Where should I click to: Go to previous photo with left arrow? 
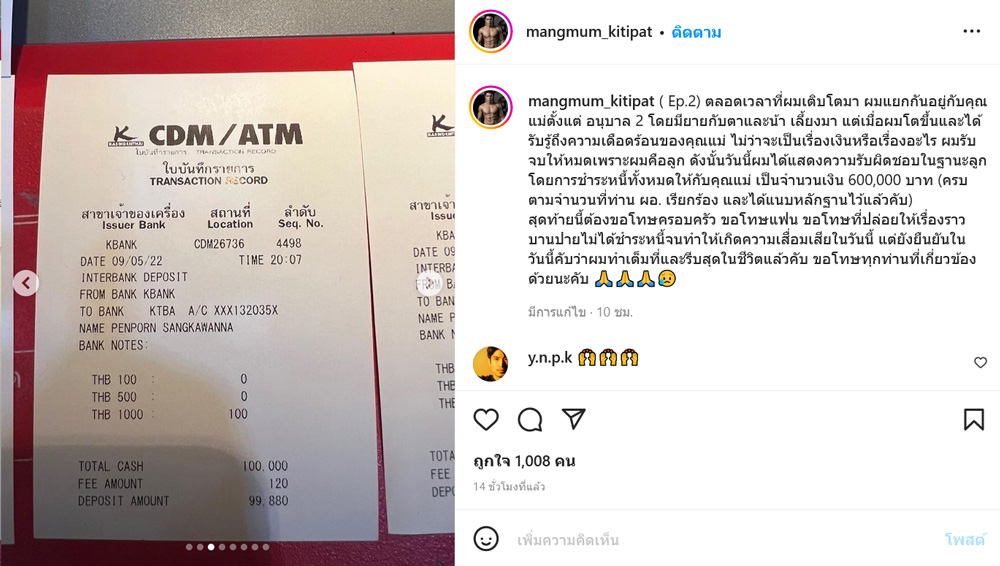click(x=26, y=283)
